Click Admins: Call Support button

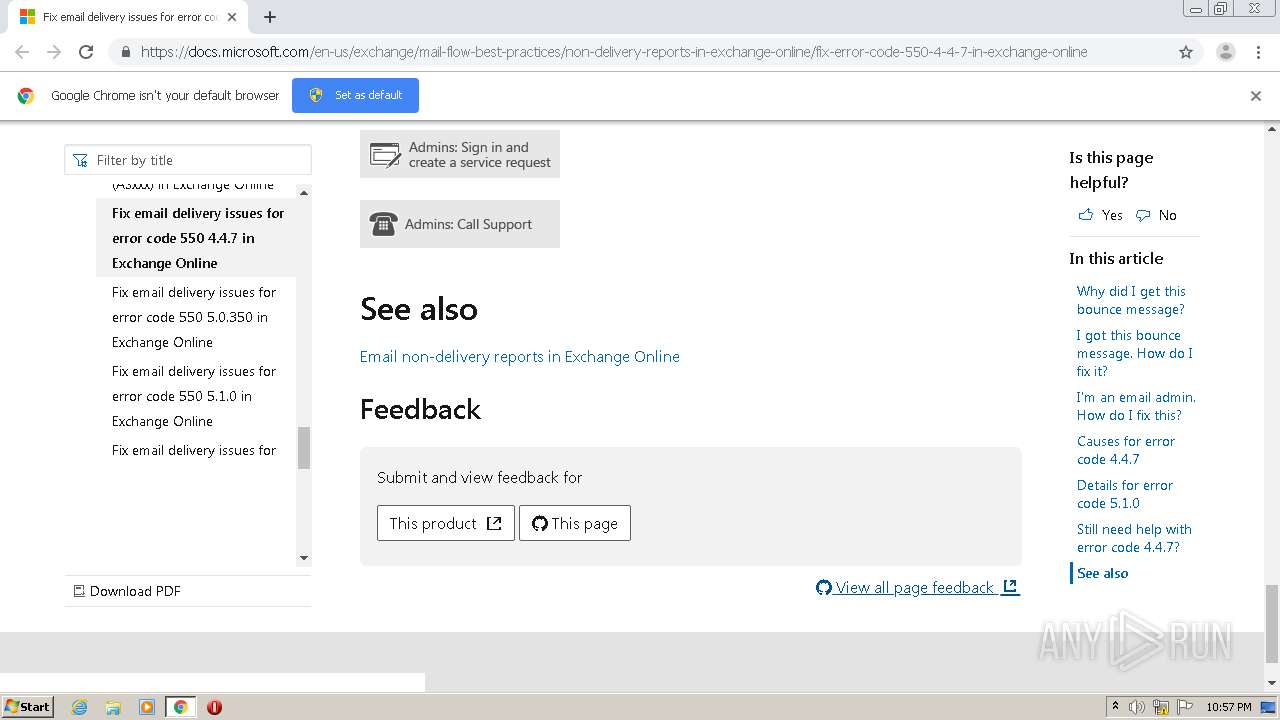click(x=460, y=224)
